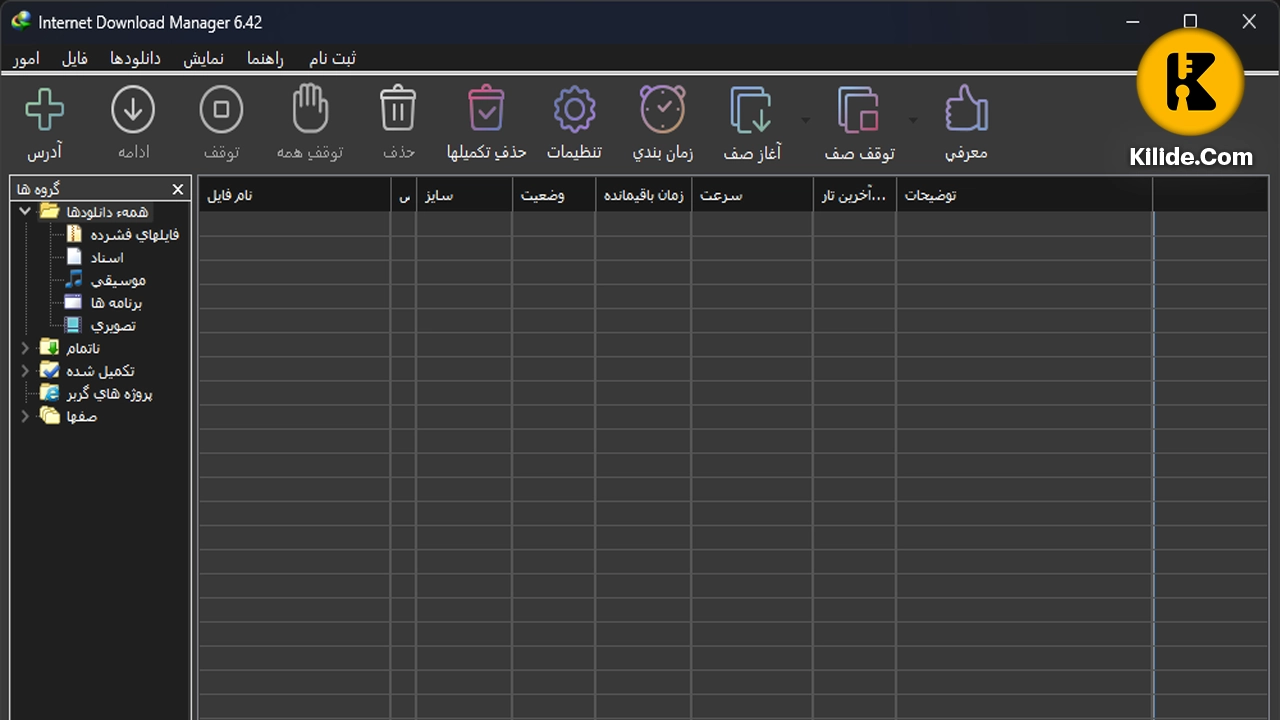Expand the تکمیل شده tree node arrow
This screenshot has height=720, width=1280.
[x=25, y=371]
